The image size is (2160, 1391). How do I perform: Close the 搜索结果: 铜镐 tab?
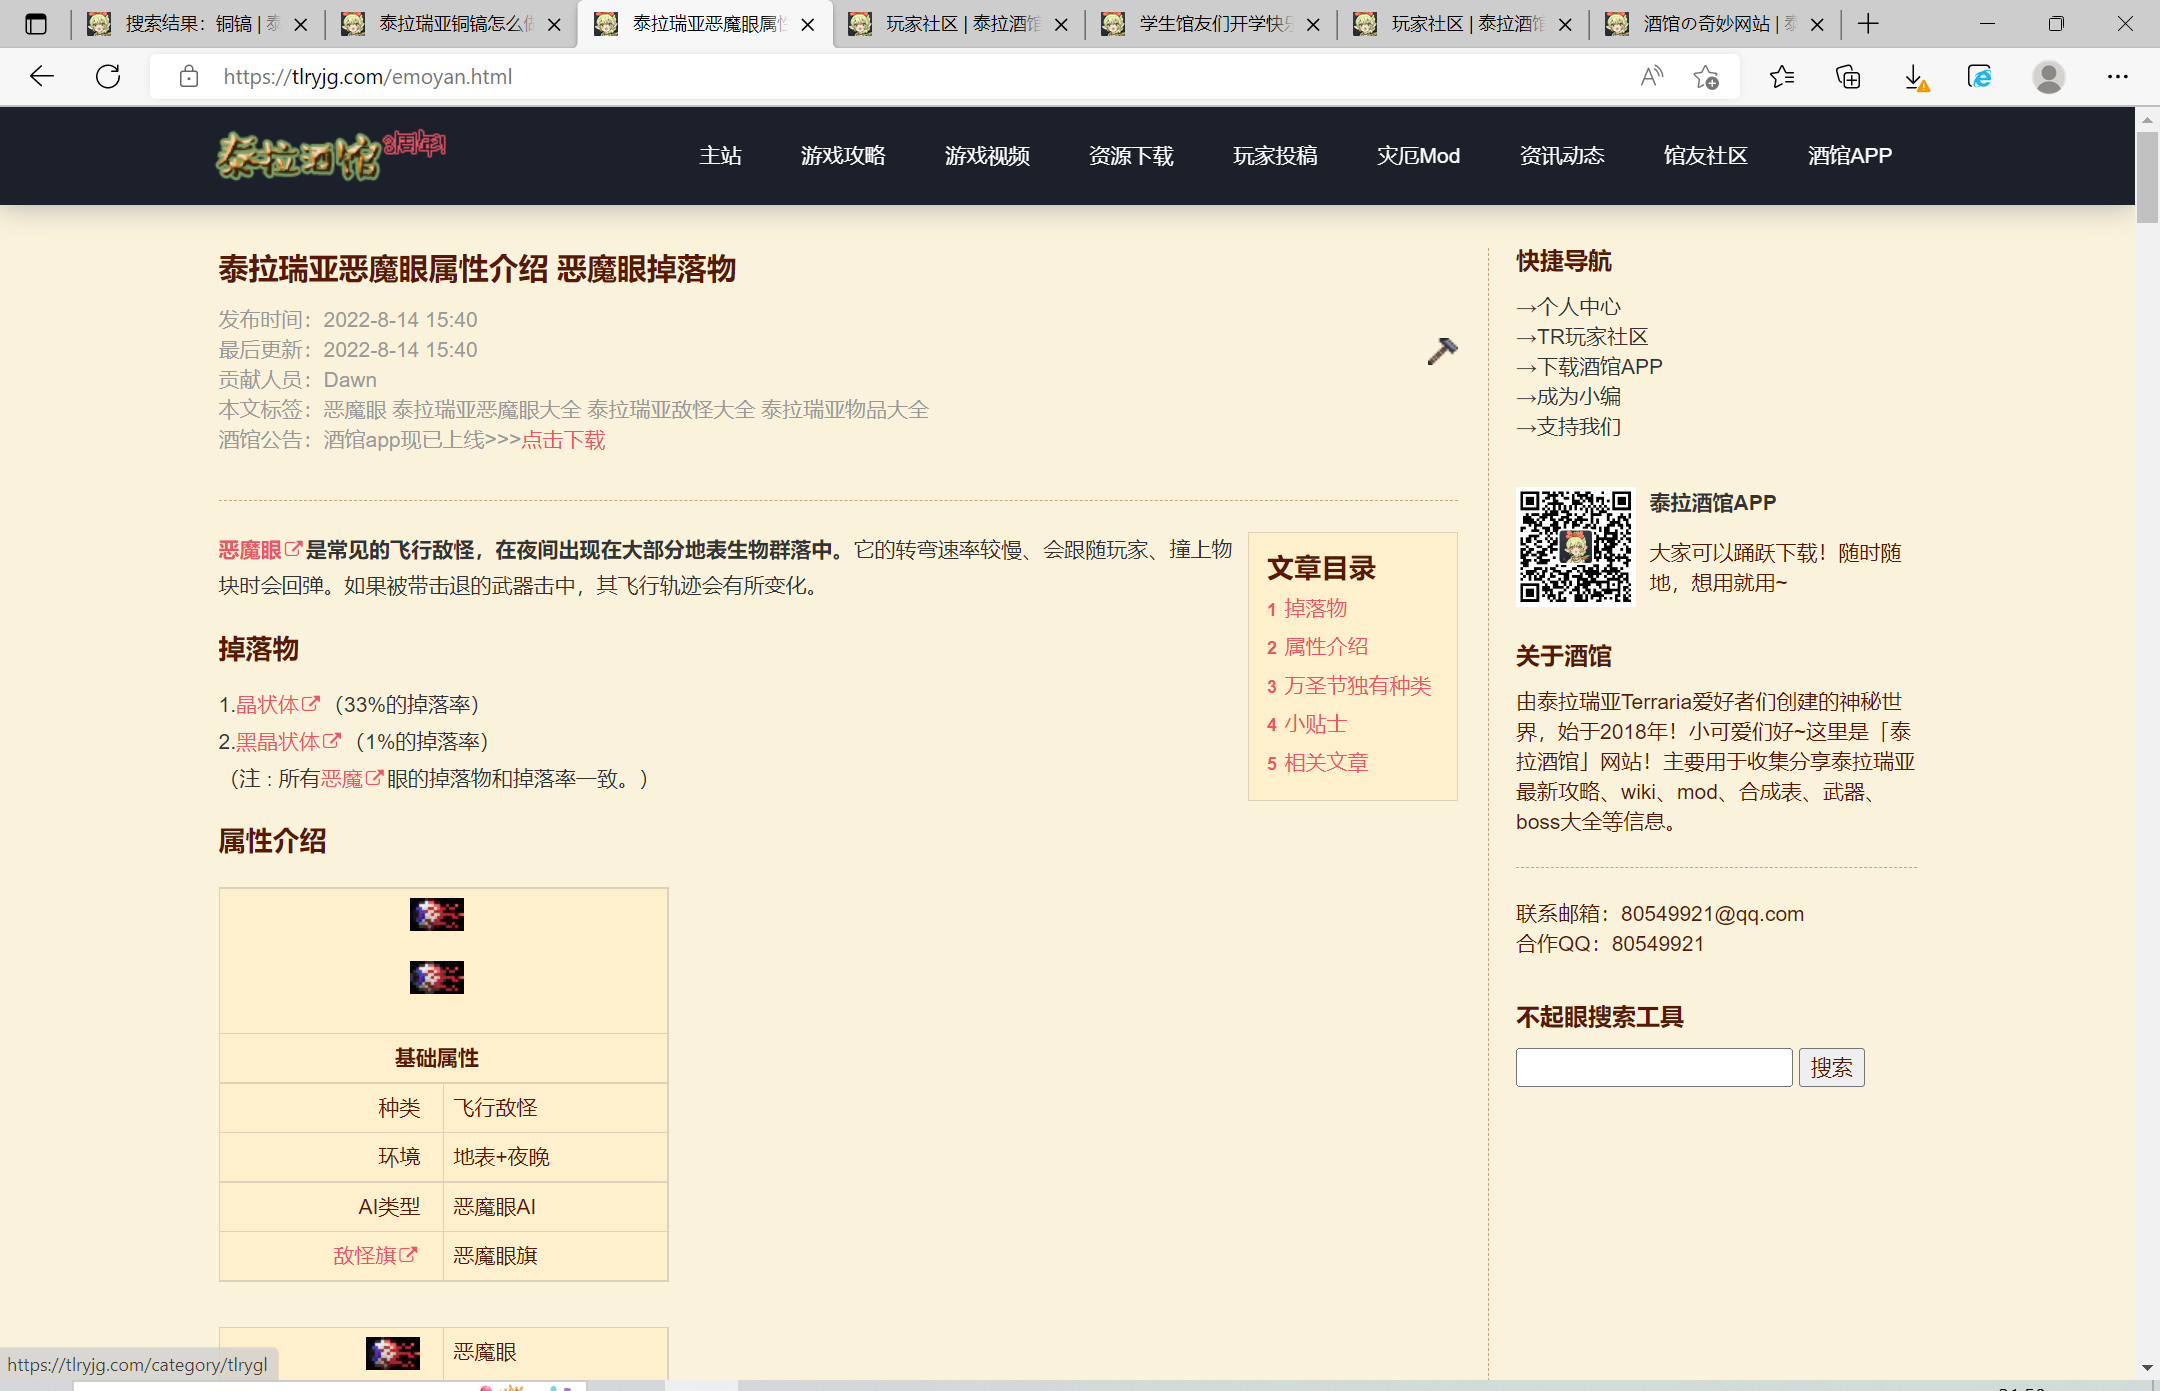point(300,24)
